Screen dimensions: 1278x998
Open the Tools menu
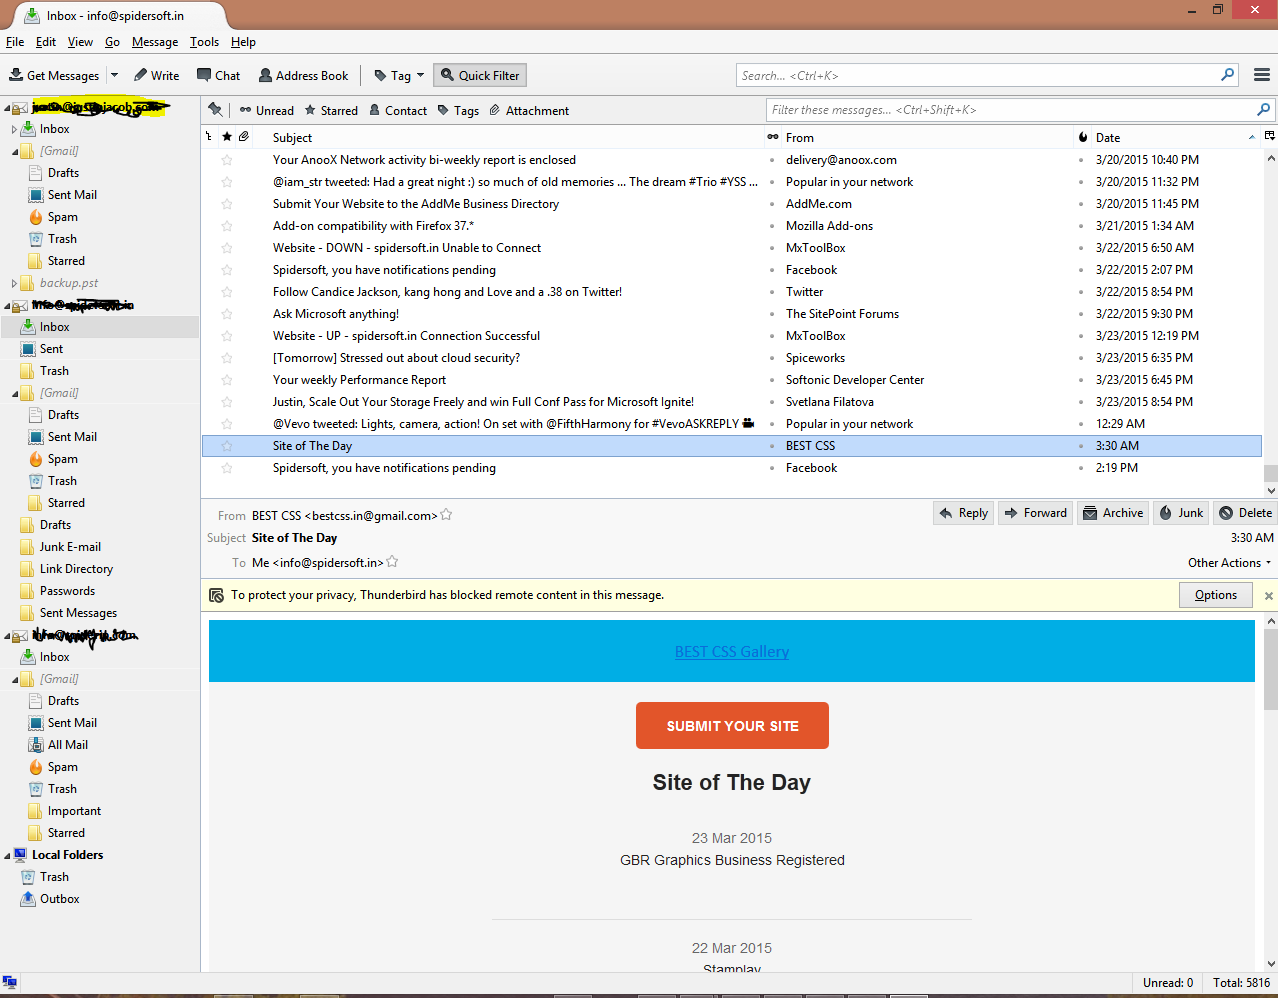pos(204,42)
